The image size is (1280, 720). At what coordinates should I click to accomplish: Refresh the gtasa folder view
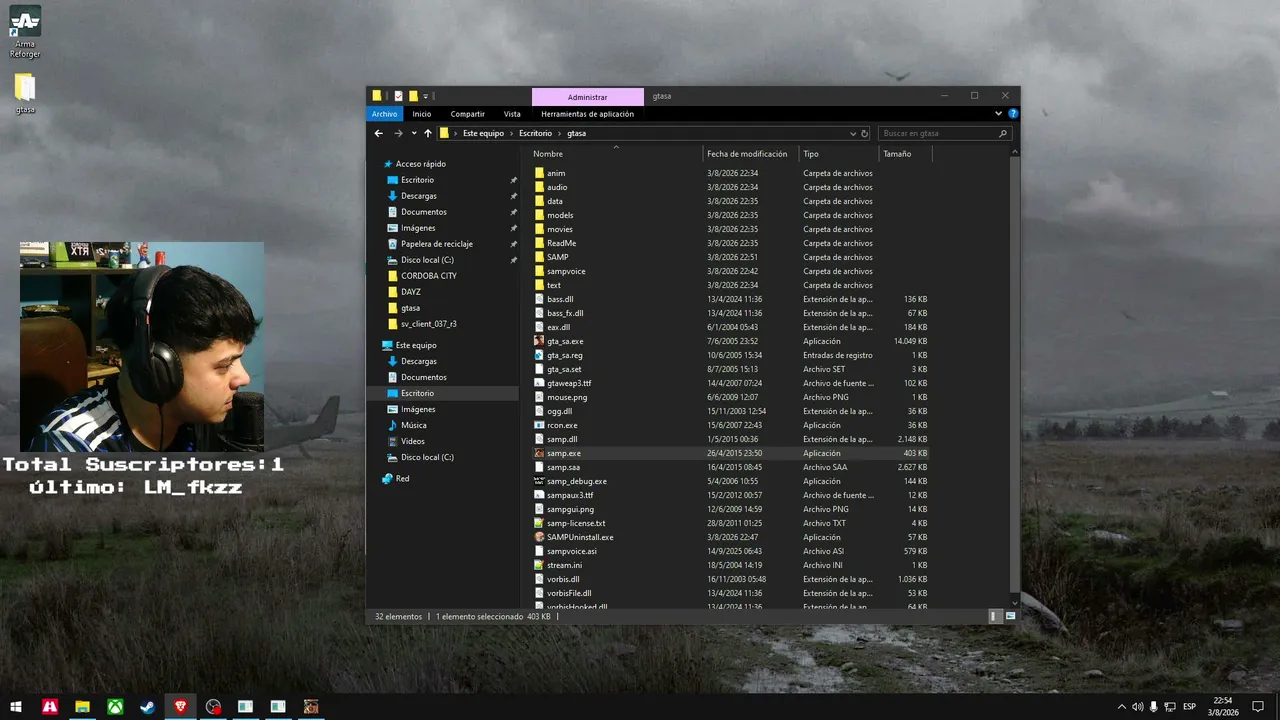point(865,133)
